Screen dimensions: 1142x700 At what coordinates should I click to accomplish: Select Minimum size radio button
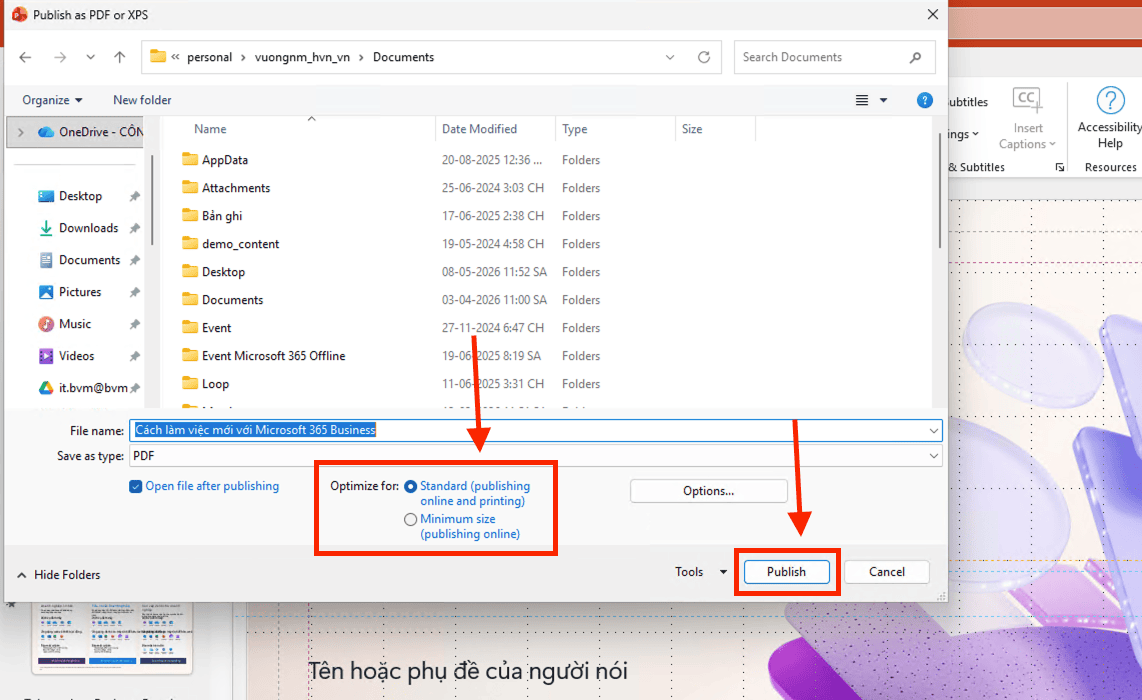pyautogui.click(x=411, y=519)
